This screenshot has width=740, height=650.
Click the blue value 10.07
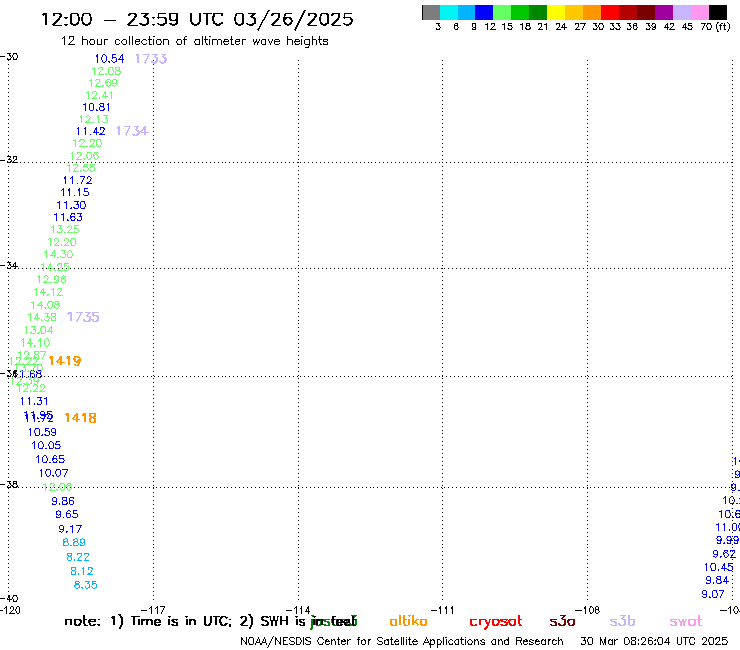pos(53,473)
